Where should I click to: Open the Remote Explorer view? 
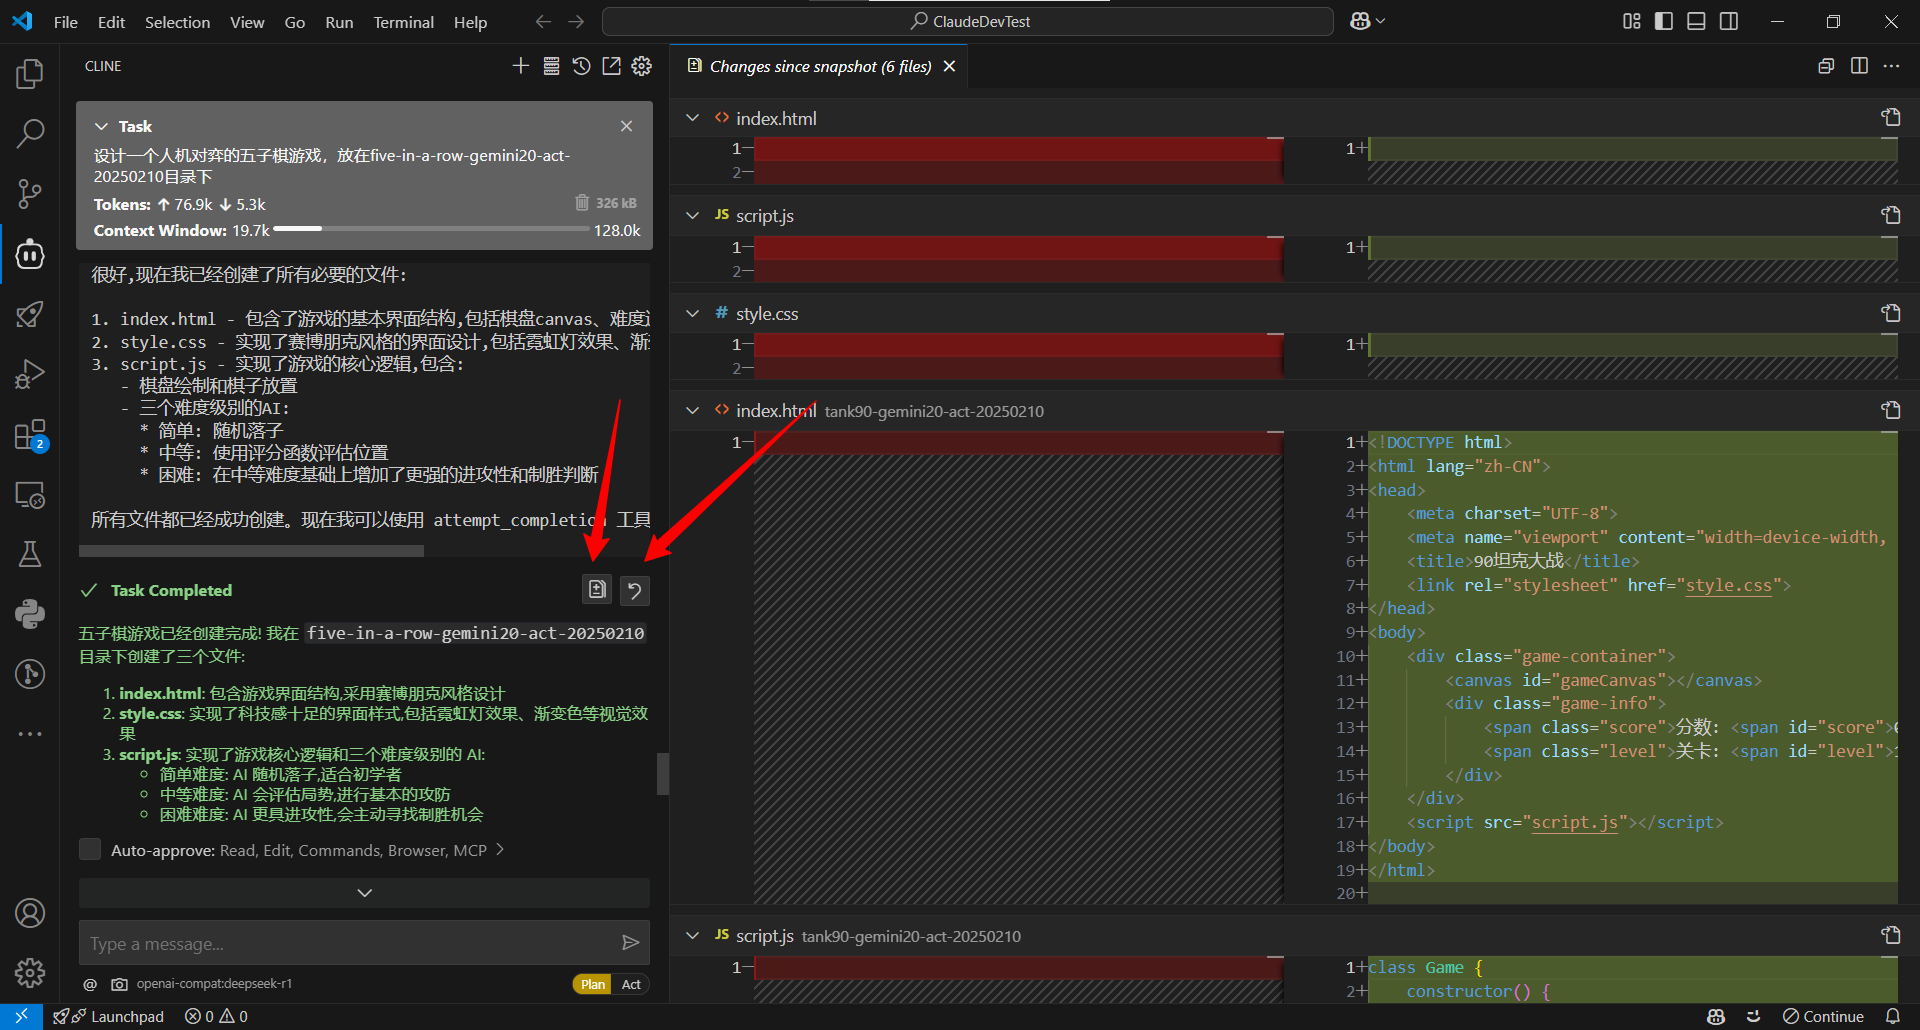[30, 495]
